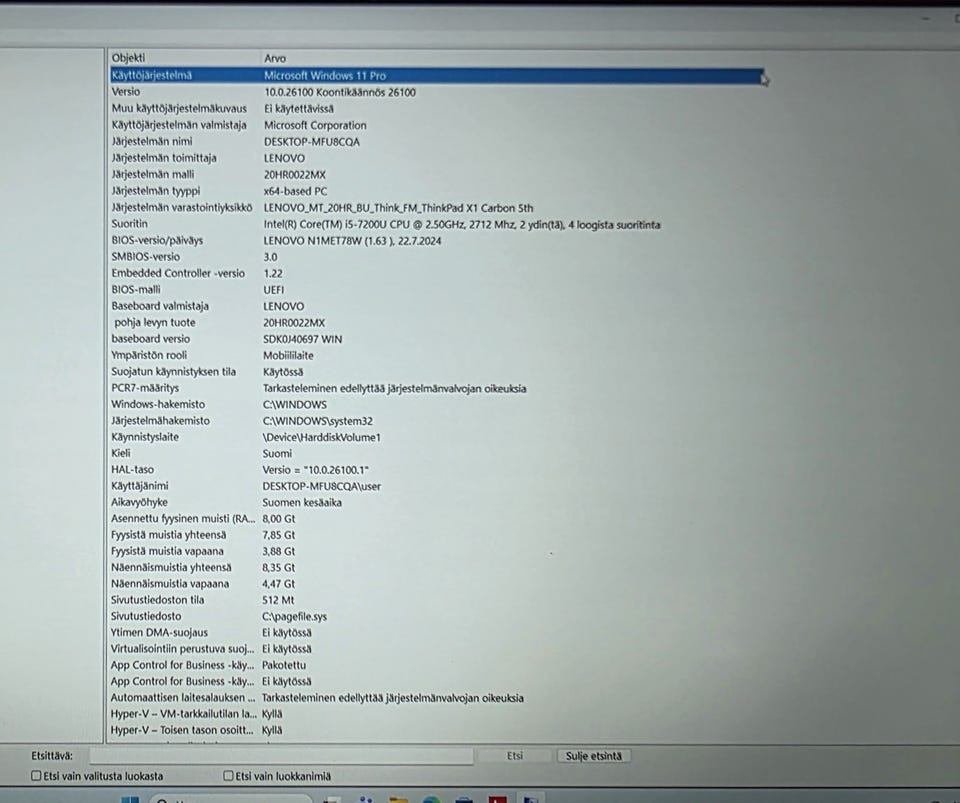
Task: Select the 'Aikavyöhyke' row
Action: (139, 502)
